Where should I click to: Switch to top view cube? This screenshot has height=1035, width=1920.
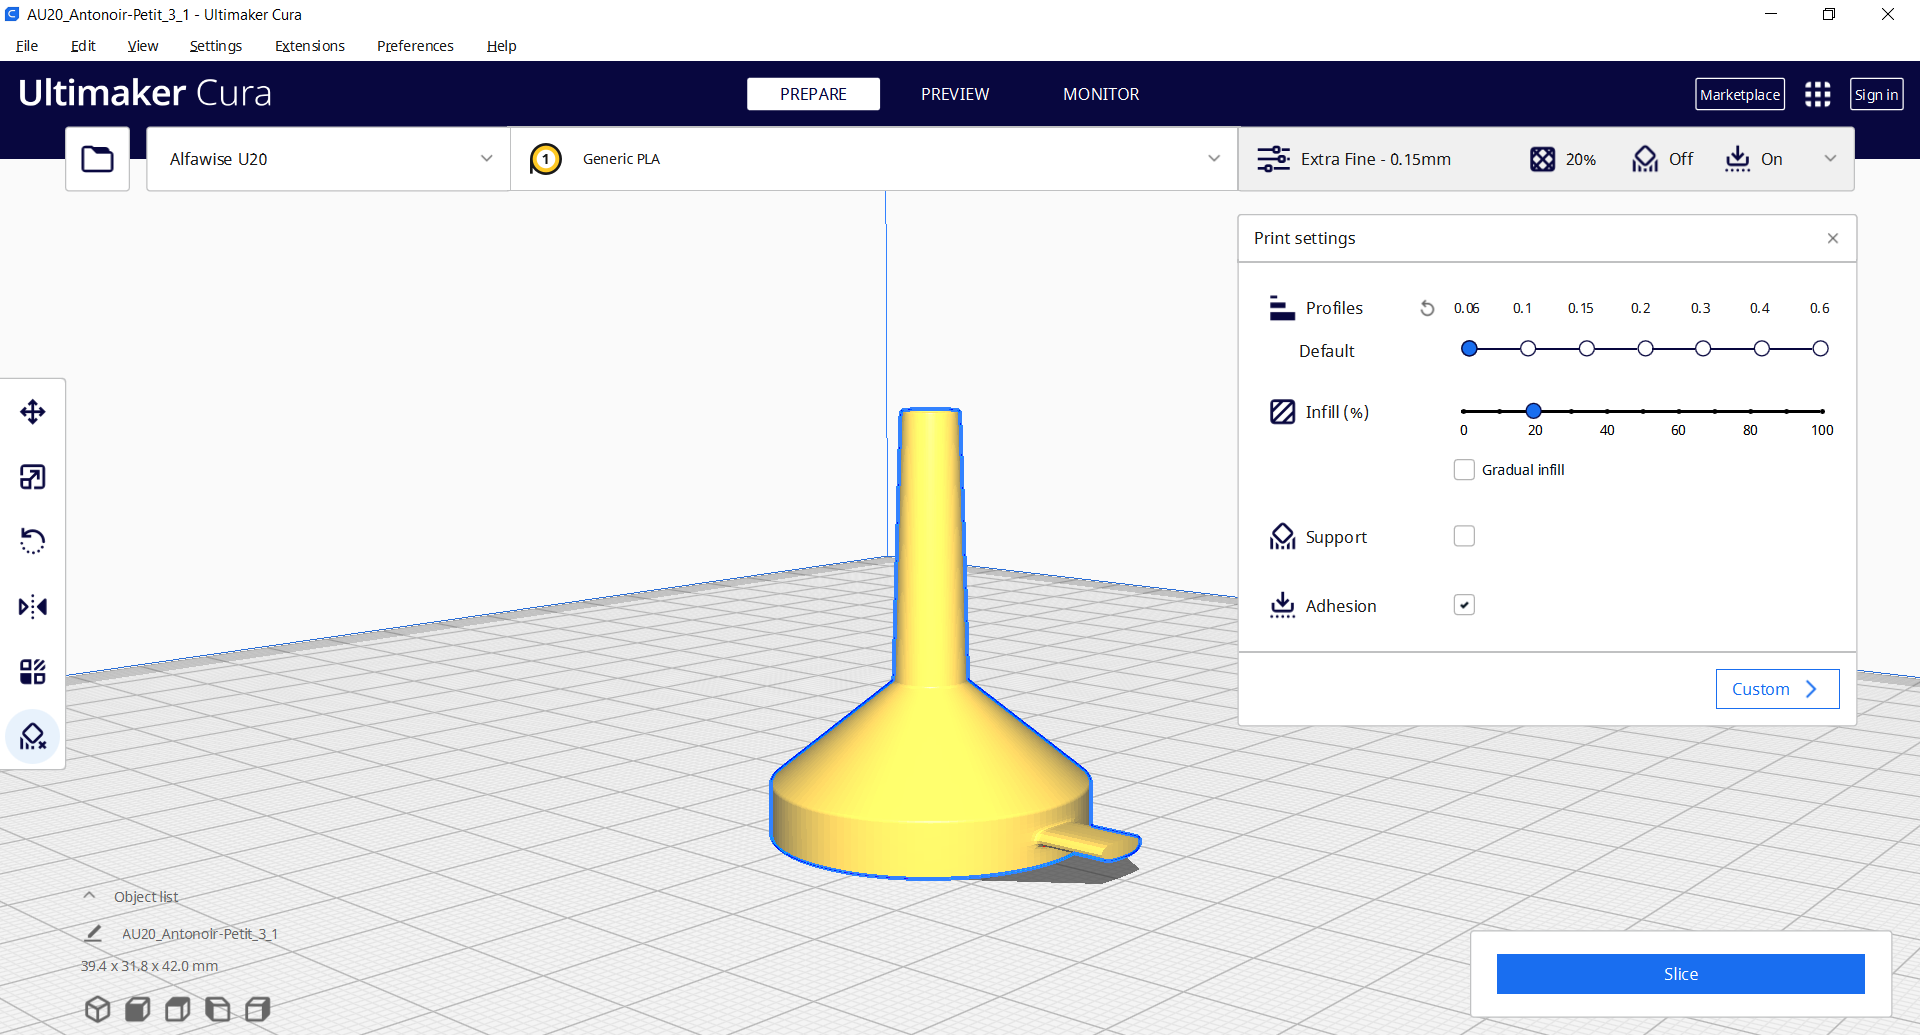(x=178, y=1009)
